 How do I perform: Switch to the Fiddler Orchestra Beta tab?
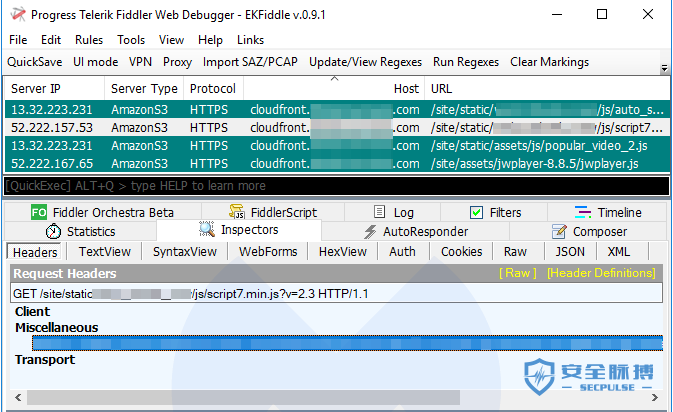103,212
